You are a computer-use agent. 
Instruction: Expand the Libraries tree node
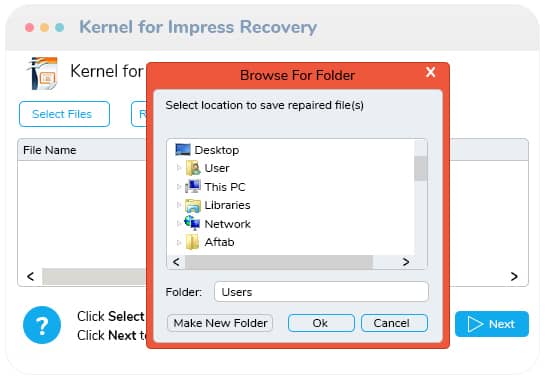[179, 205]
